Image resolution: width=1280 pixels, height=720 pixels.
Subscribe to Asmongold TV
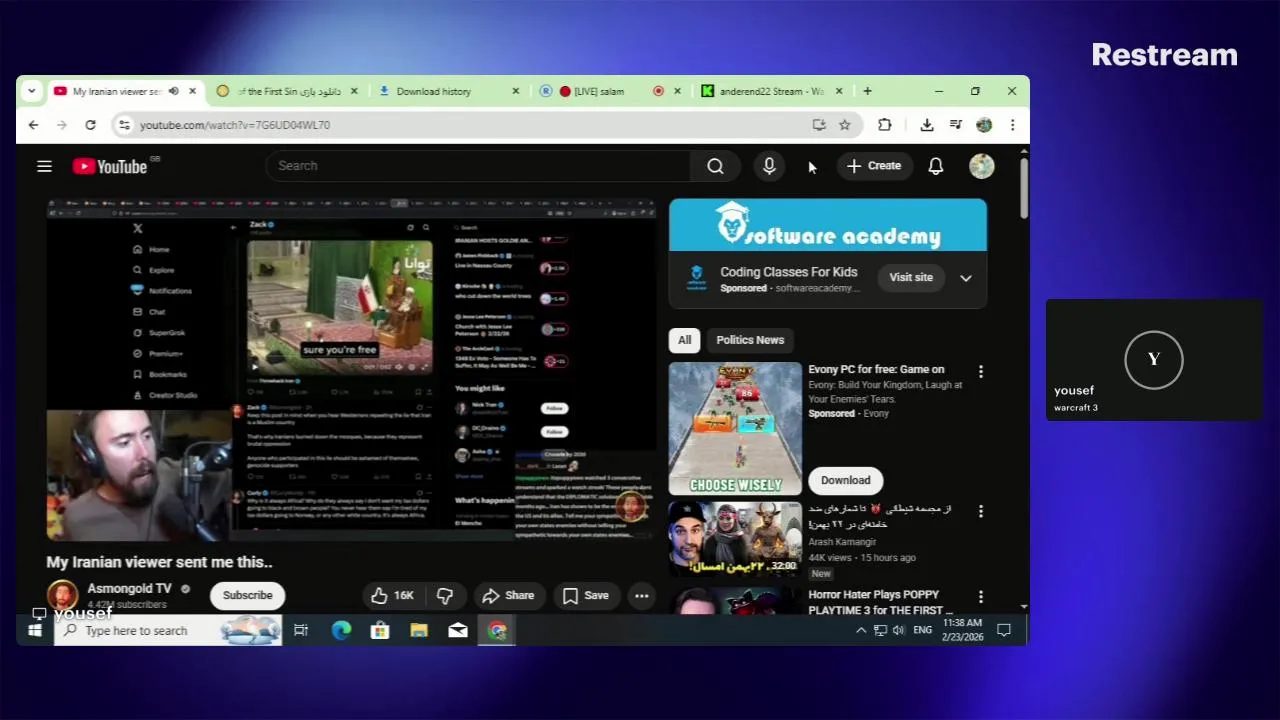point(247,596)
